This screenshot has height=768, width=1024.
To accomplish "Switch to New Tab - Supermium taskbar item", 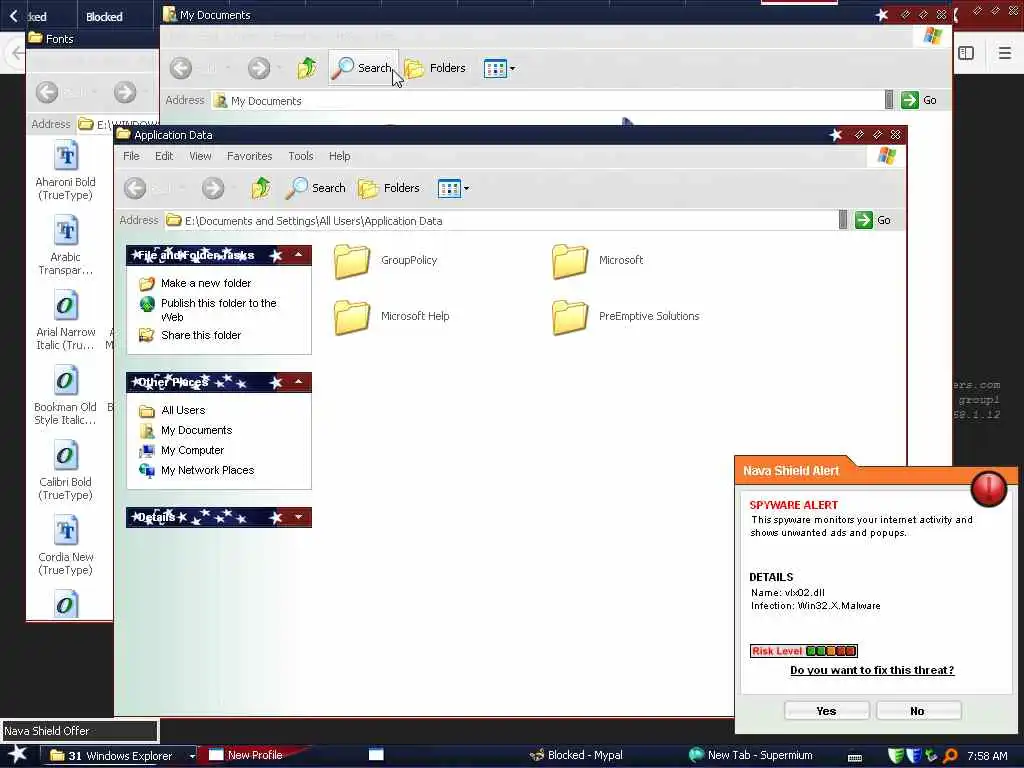I will pos(751,755).
